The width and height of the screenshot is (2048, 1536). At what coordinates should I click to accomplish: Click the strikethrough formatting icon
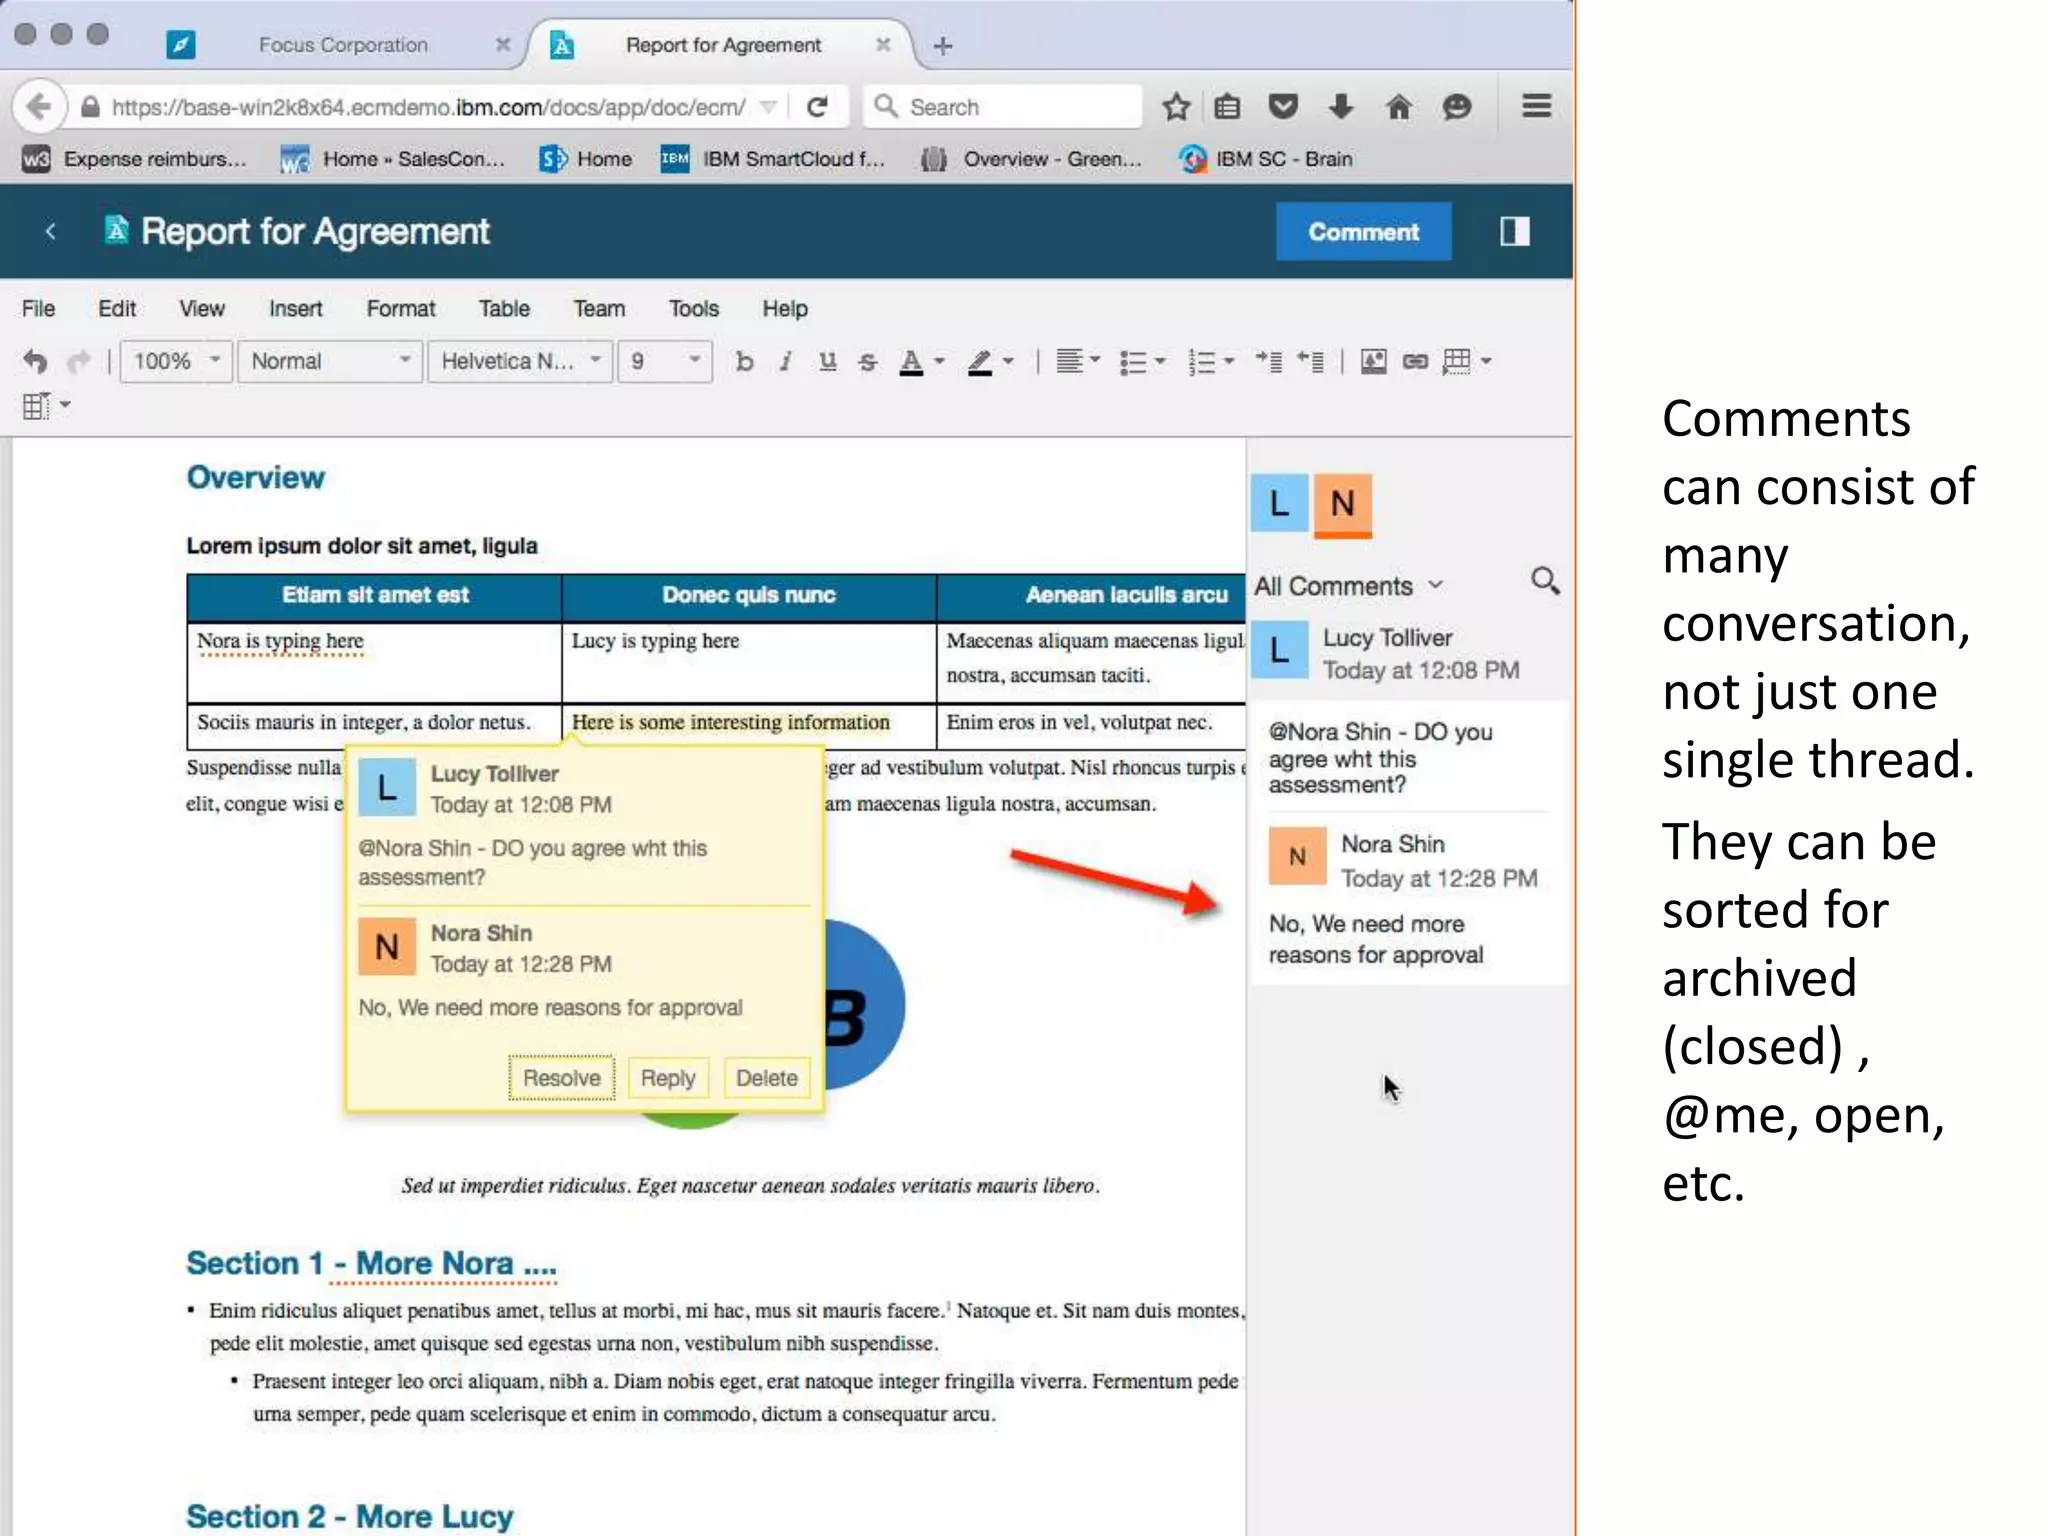click(x=867, y=361)
